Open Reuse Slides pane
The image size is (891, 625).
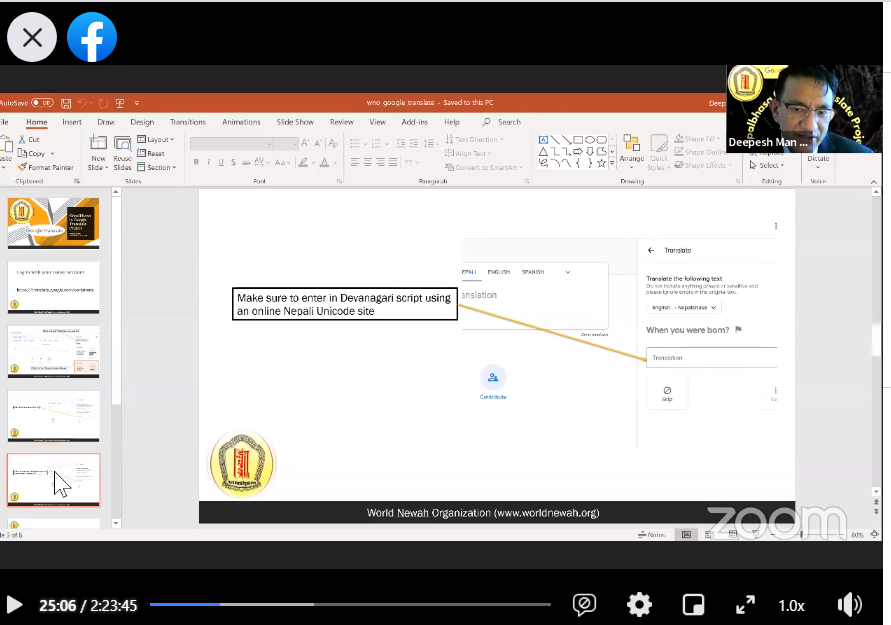(x=122, y=153)
